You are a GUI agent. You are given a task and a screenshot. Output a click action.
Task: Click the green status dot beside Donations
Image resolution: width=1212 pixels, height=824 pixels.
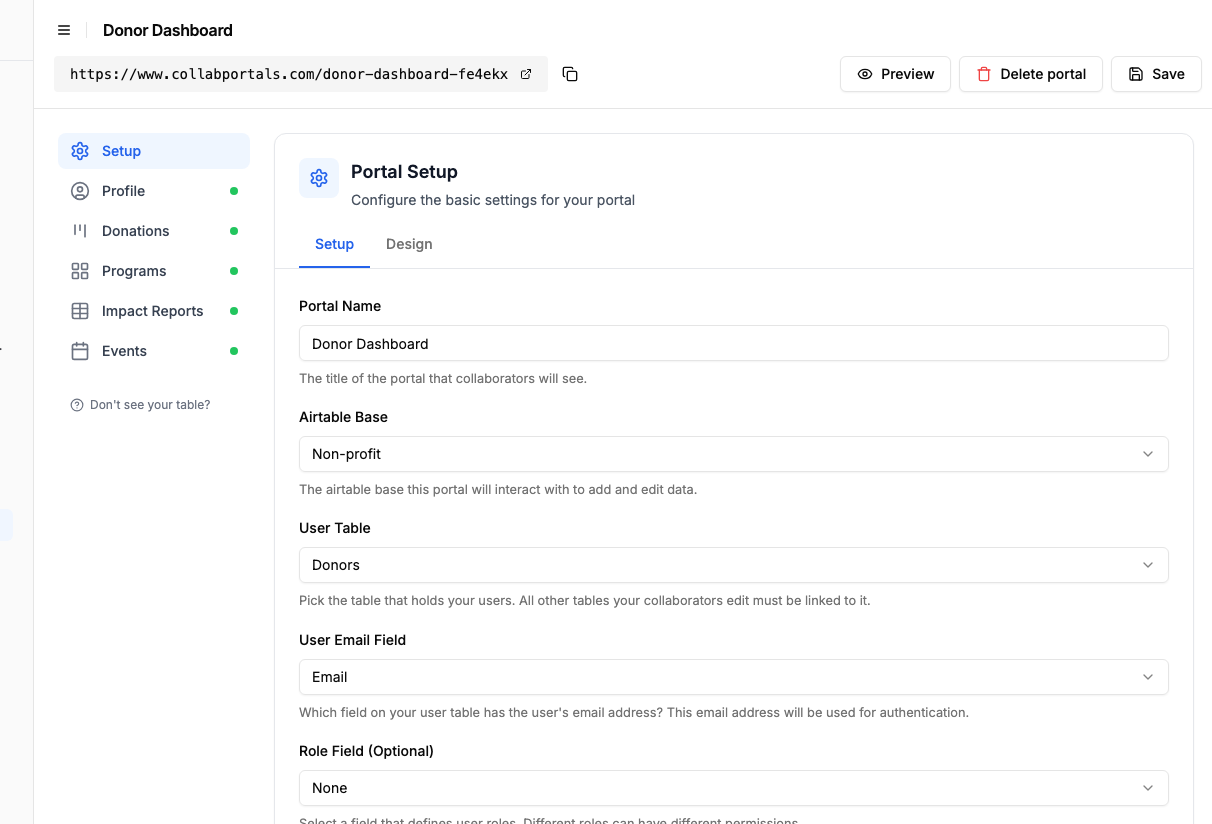[x=234, y=231]
